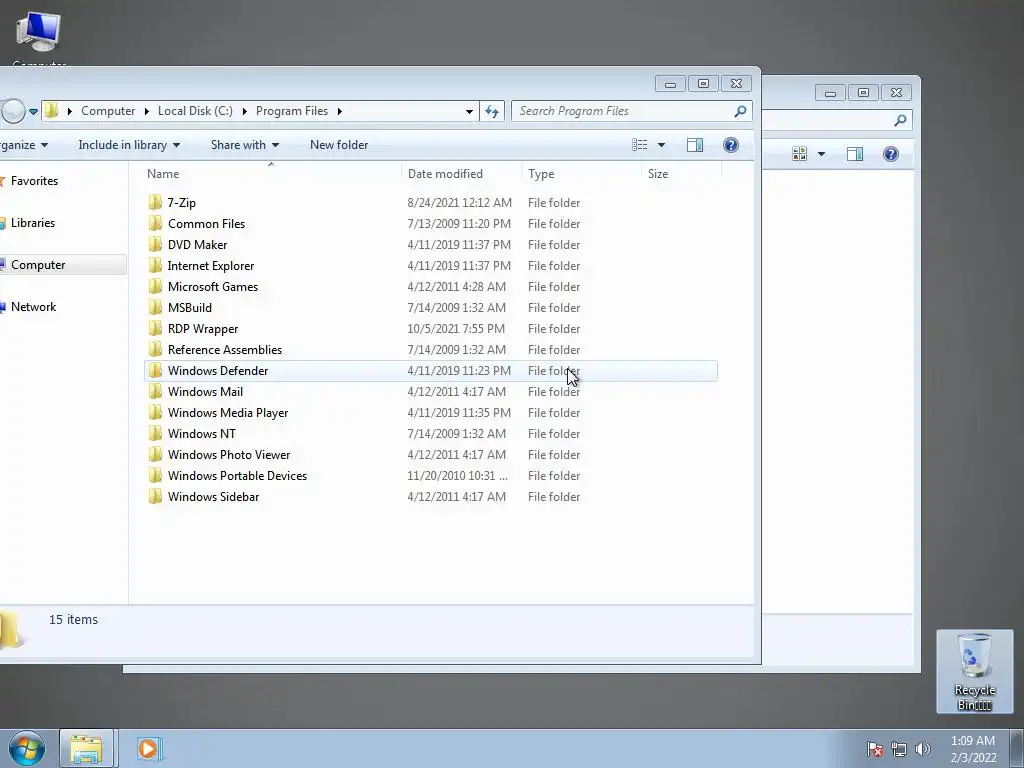Select the Windows Sidebar folder icon
Viewport: 1024px width, 768px height.
[155, 496]
